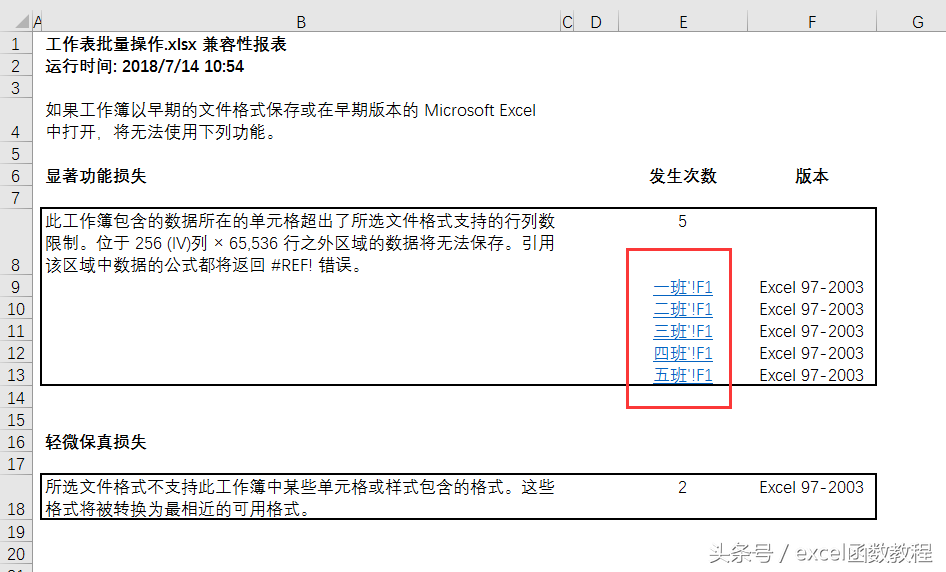Viewport: 946px width, 572px height.
Task: Open the 三班'!F1 hyperlink
Action: (682, 331)
